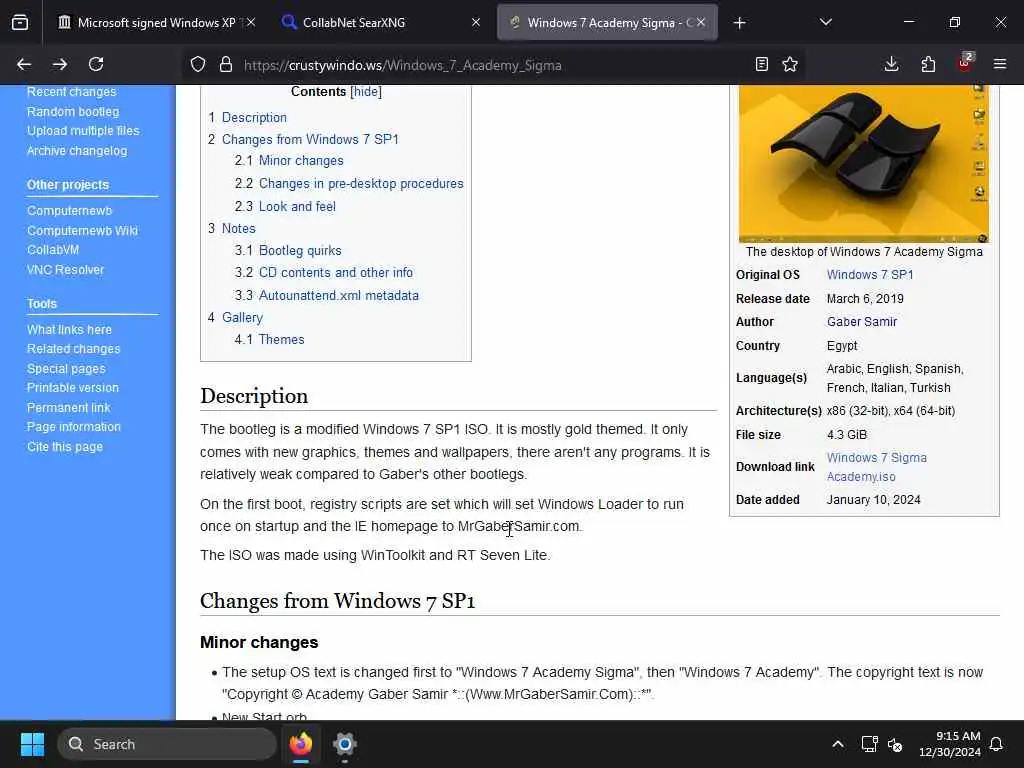The width and height of the screenshot is (1024, 768).
Task: Open Printable version link
Action: 72,388
